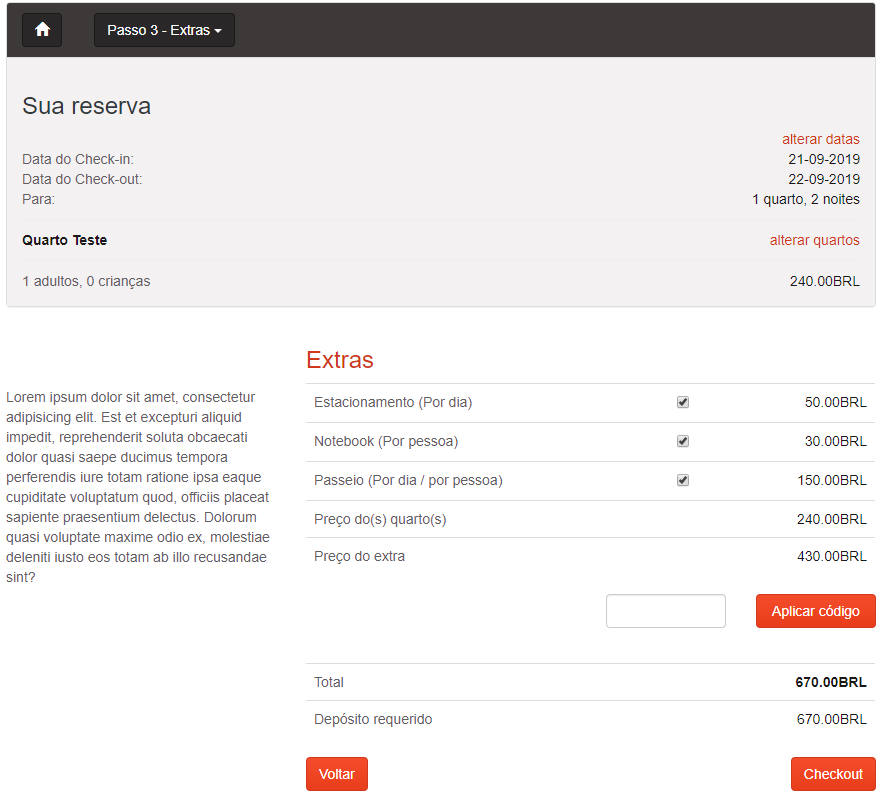Uncheck the Estacionamento extra checkbox
This screenshot has width=880, height=805.
pos(683,402)
